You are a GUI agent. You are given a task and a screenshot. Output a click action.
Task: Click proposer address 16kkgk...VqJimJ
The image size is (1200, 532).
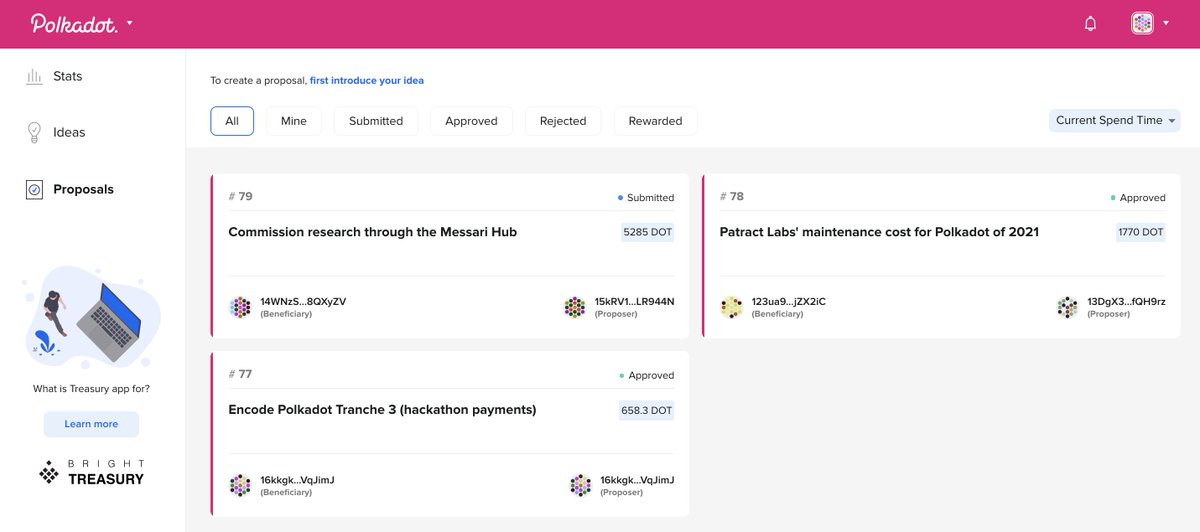[x=638, y=480]
